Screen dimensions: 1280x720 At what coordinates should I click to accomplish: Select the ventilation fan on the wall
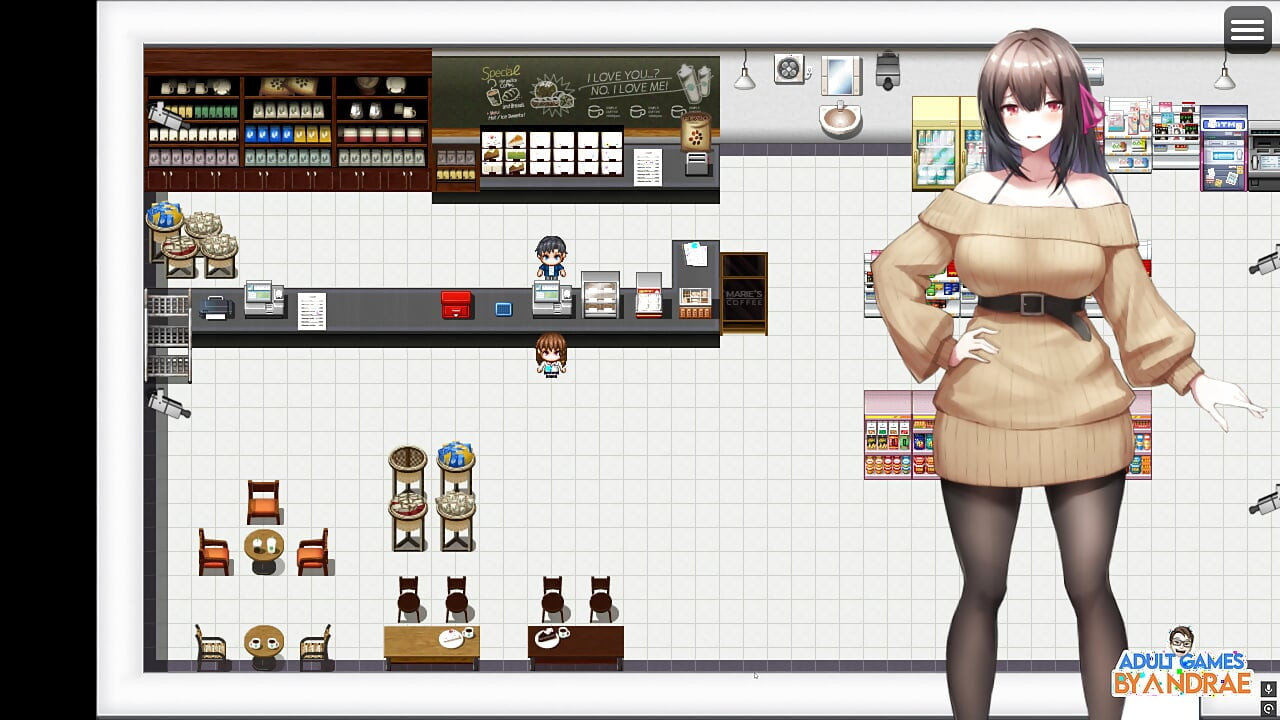(790, 69)
